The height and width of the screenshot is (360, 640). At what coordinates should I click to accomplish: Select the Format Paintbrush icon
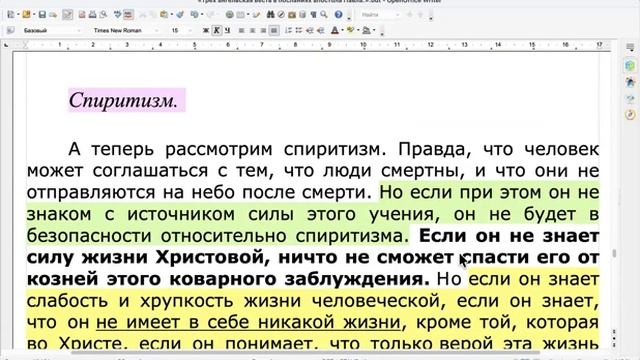tap(180, 15)
